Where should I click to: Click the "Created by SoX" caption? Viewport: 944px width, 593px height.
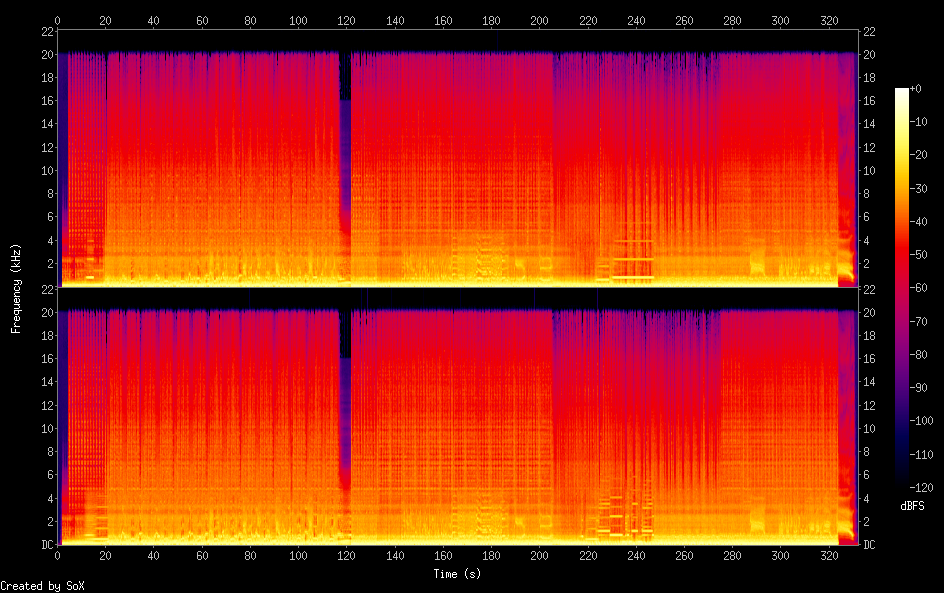click(42, 586)
